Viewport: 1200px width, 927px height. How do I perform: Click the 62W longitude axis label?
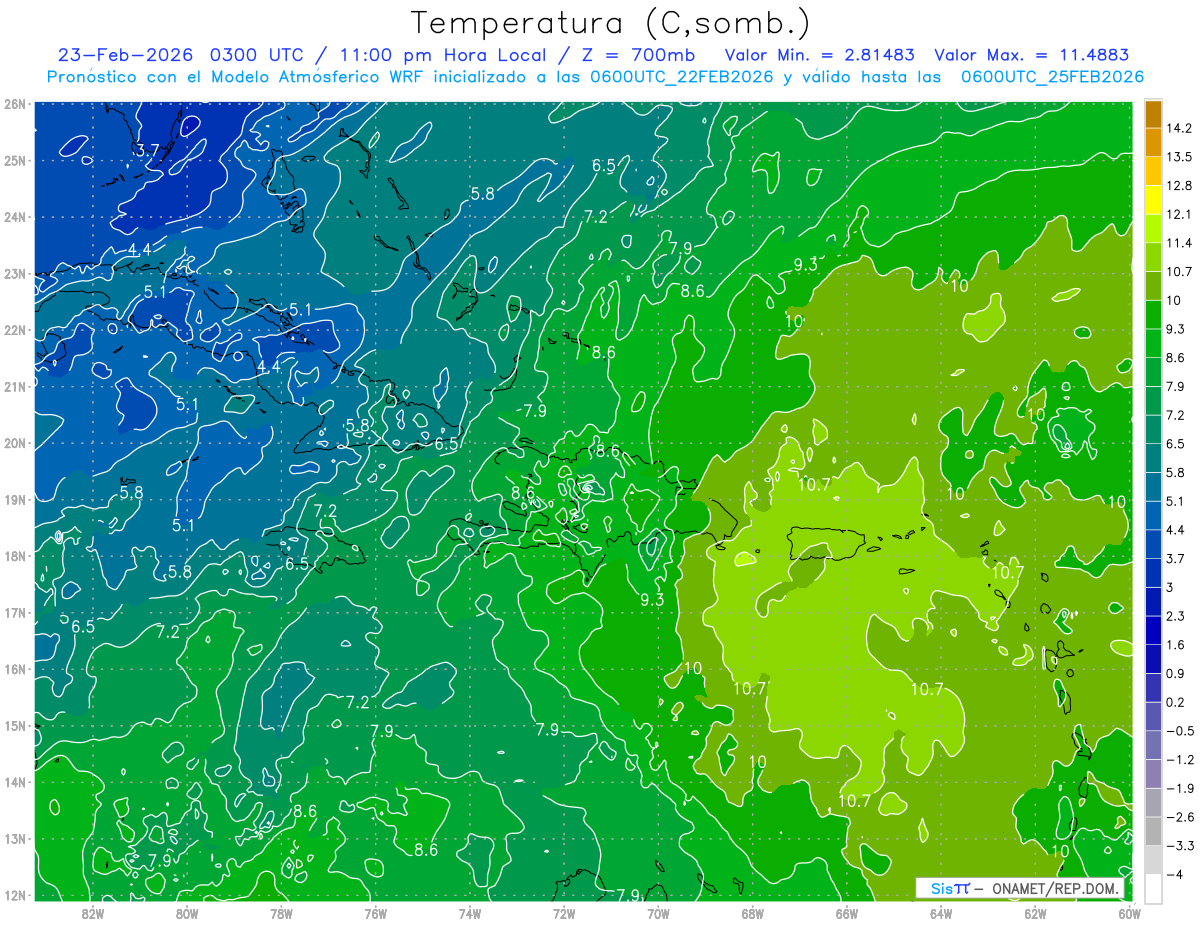point(1035,914)
